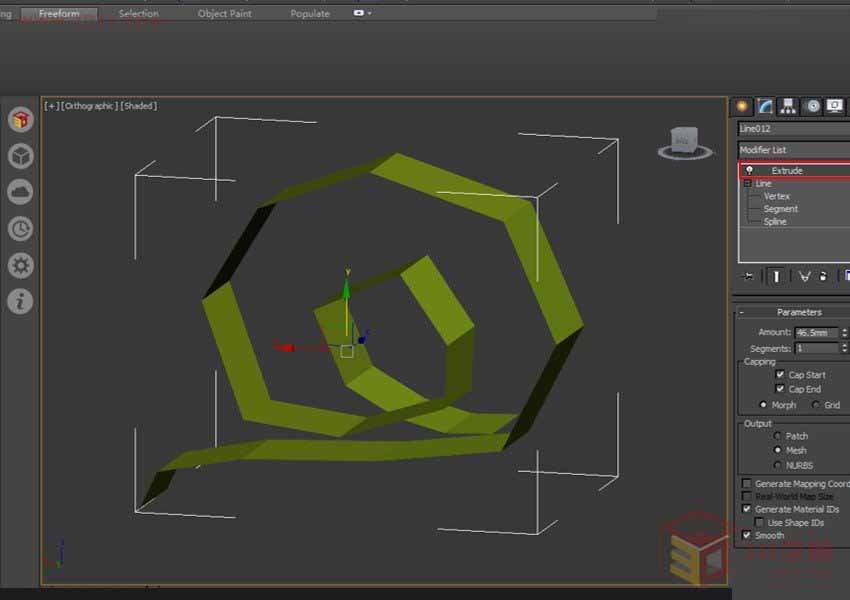
Task: Open the Display panel tab
Action: pyautogui.click(x=835, y=106)
